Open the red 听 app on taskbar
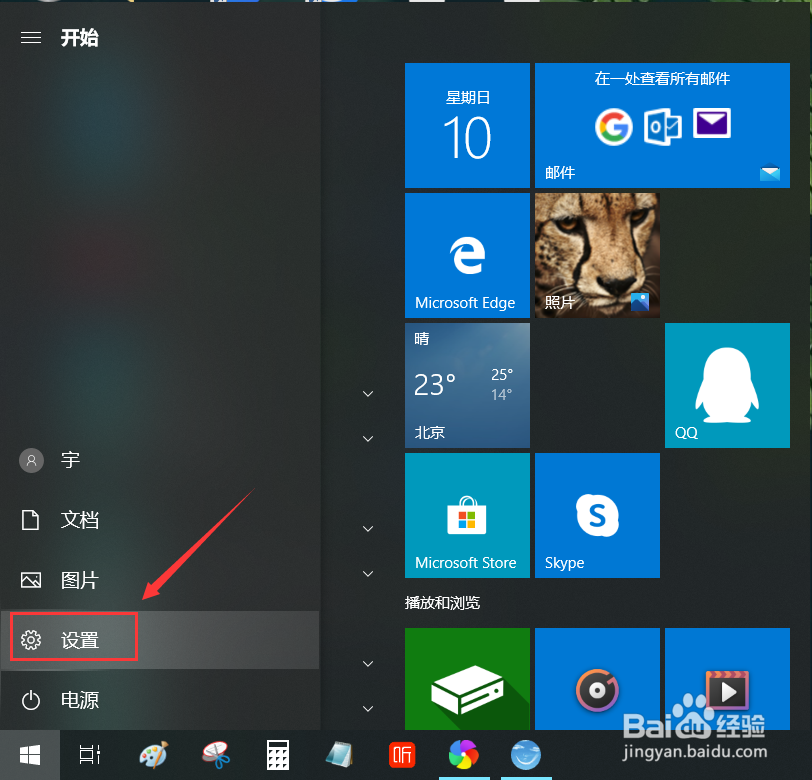The height and width of the screenshot is (780, 812). coord(402,755)
